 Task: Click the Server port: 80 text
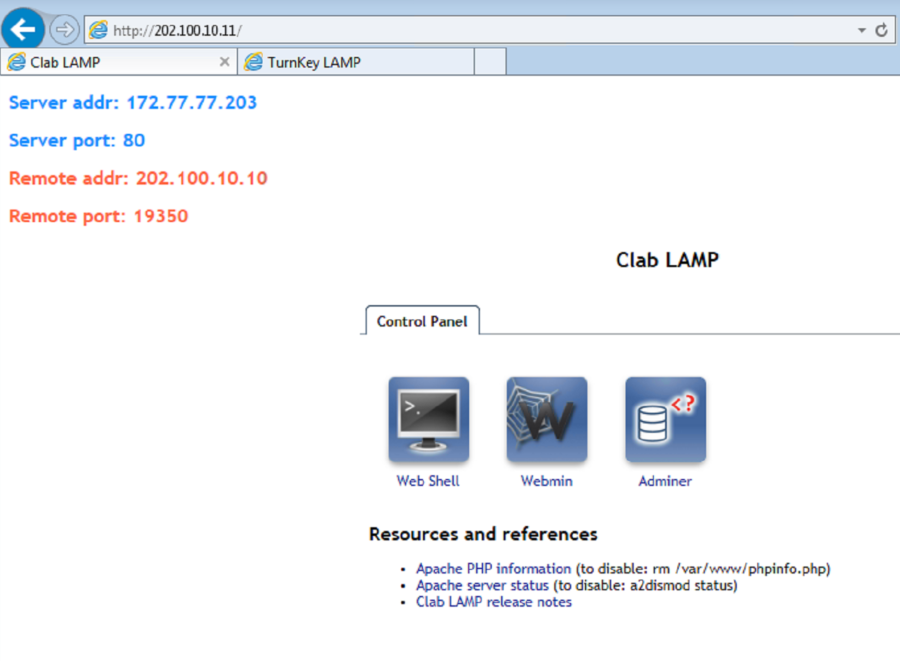tap(77, 141)
